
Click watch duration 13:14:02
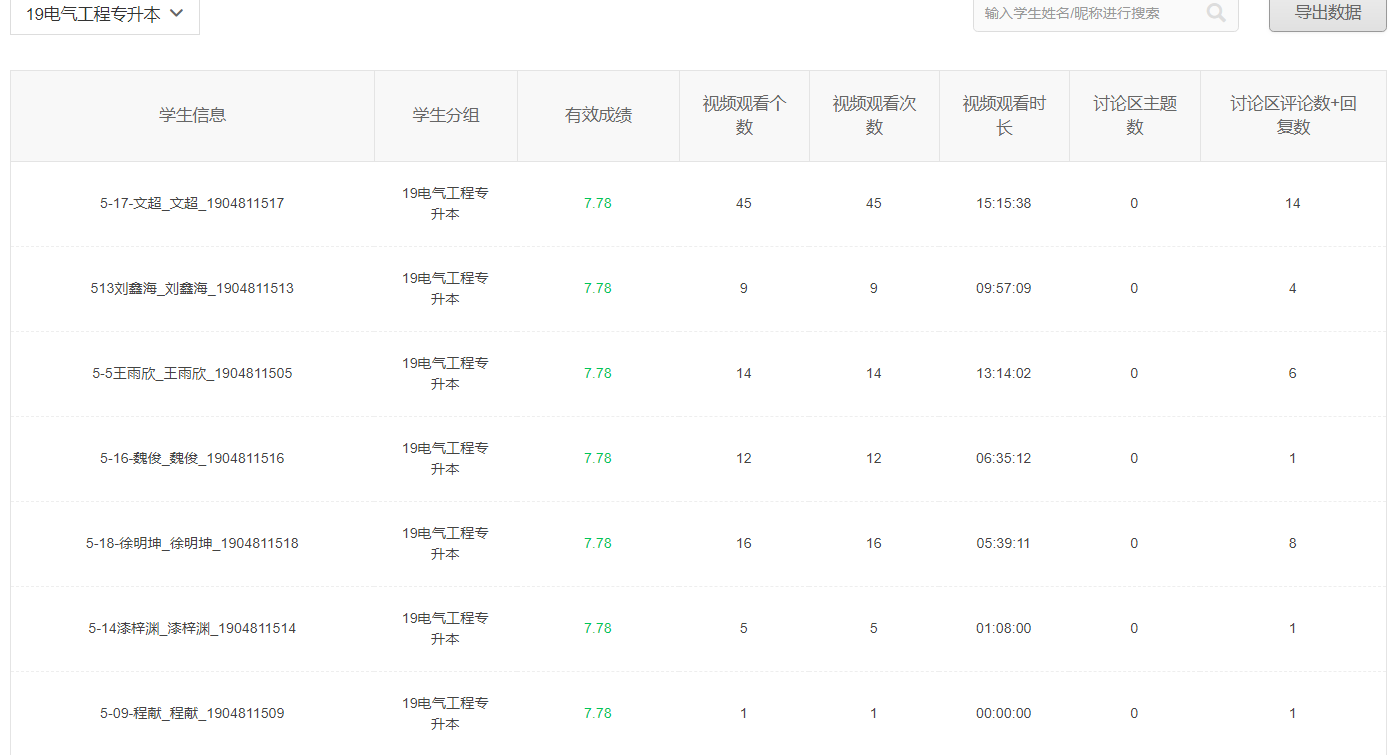point(1004,373)
